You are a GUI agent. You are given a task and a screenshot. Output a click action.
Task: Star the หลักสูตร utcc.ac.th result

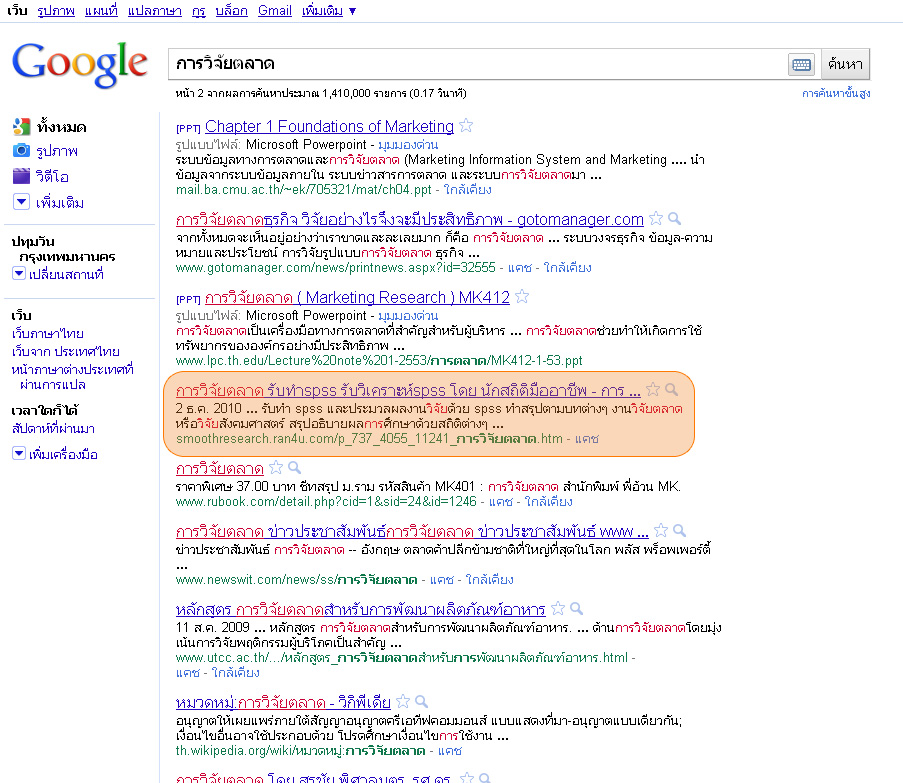point(558,608)
